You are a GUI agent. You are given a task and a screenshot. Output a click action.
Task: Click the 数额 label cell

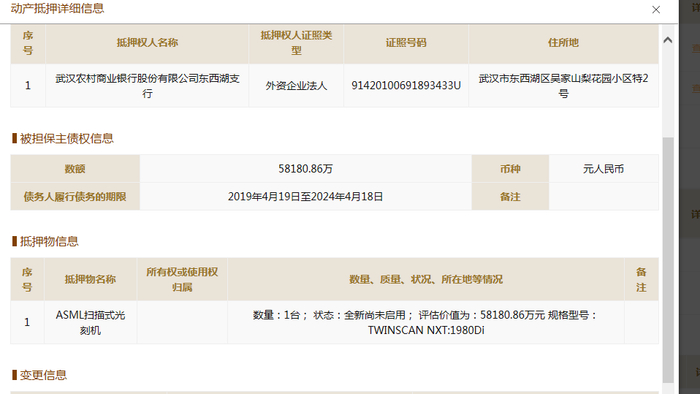[75, 169]
